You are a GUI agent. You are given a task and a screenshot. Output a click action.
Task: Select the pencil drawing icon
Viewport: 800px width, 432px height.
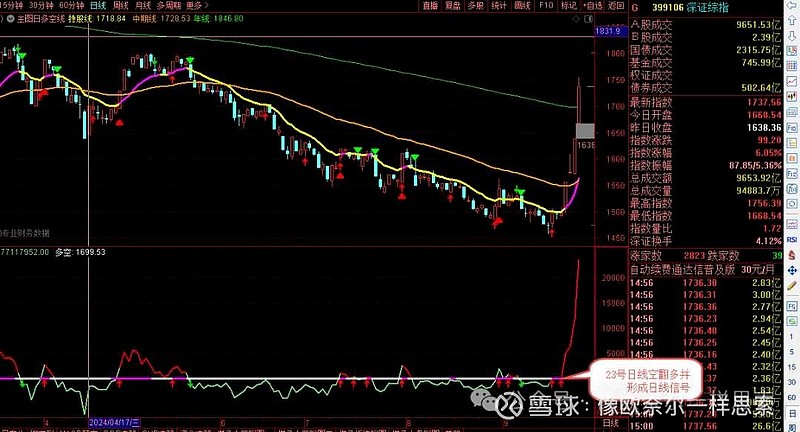coord(792,286)
